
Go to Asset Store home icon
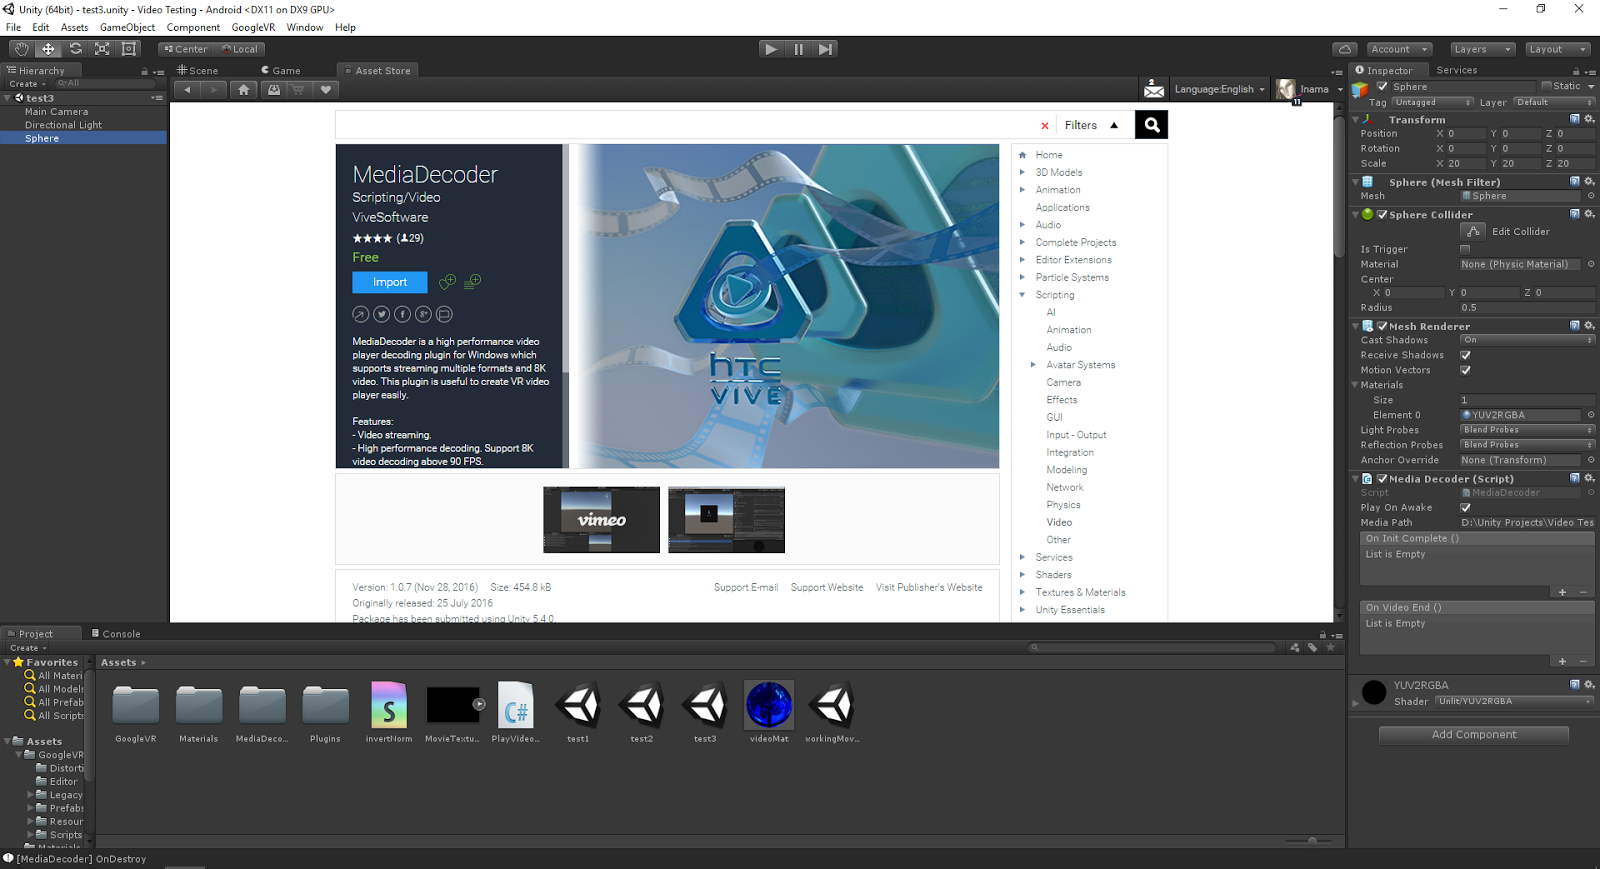point(243,89)
